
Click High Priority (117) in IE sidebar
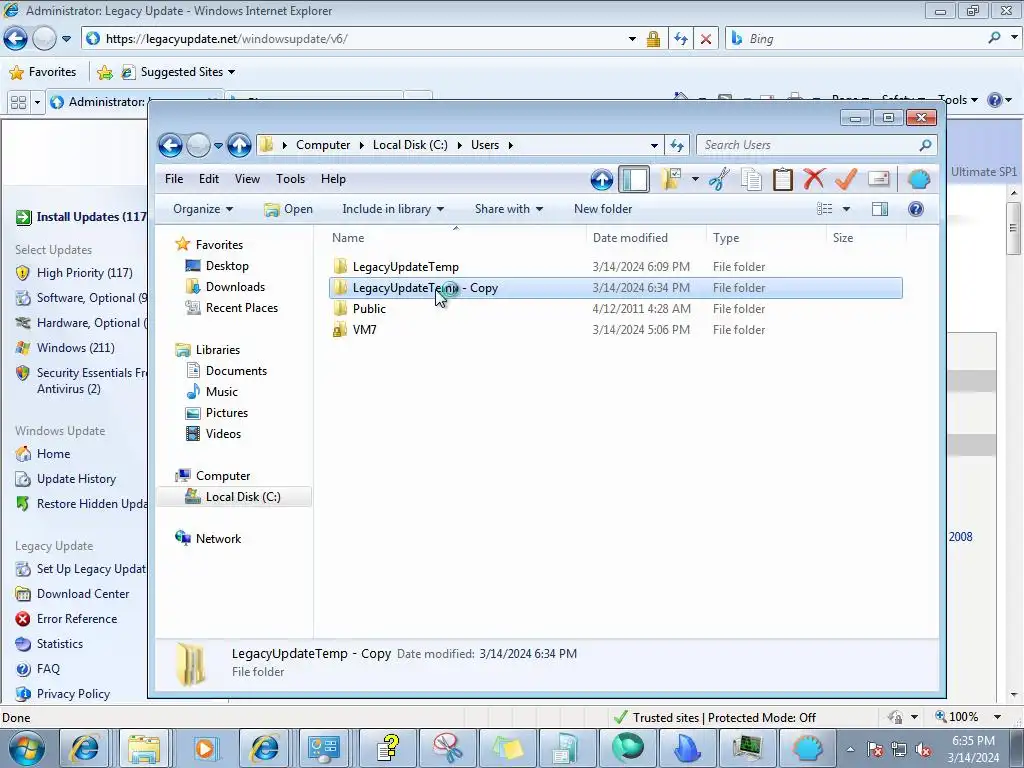click(x=84, y=273)
